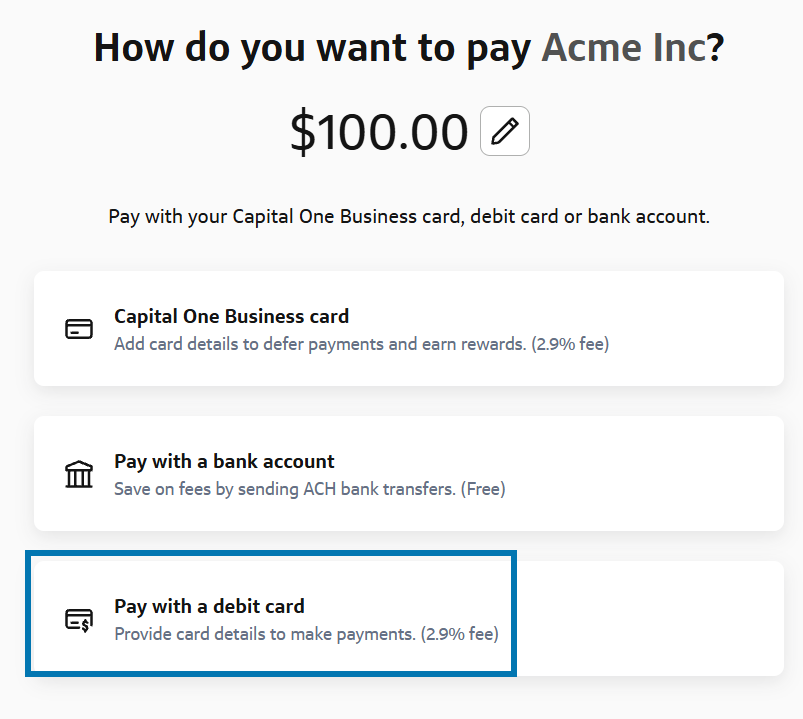Choose Pay with a debit card
This screenshot has width=803, height=719.
tap(209, 606)
